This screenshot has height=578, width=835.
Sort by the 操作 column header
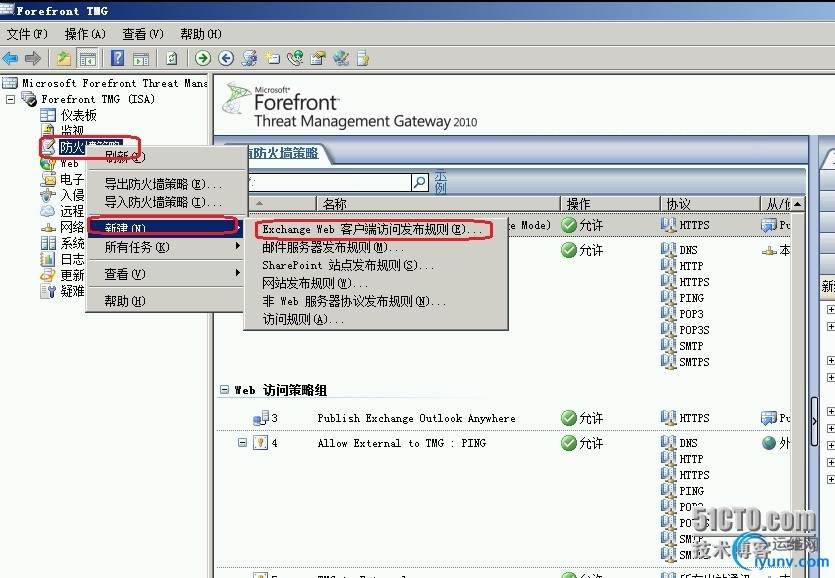[x=610, y=203]
